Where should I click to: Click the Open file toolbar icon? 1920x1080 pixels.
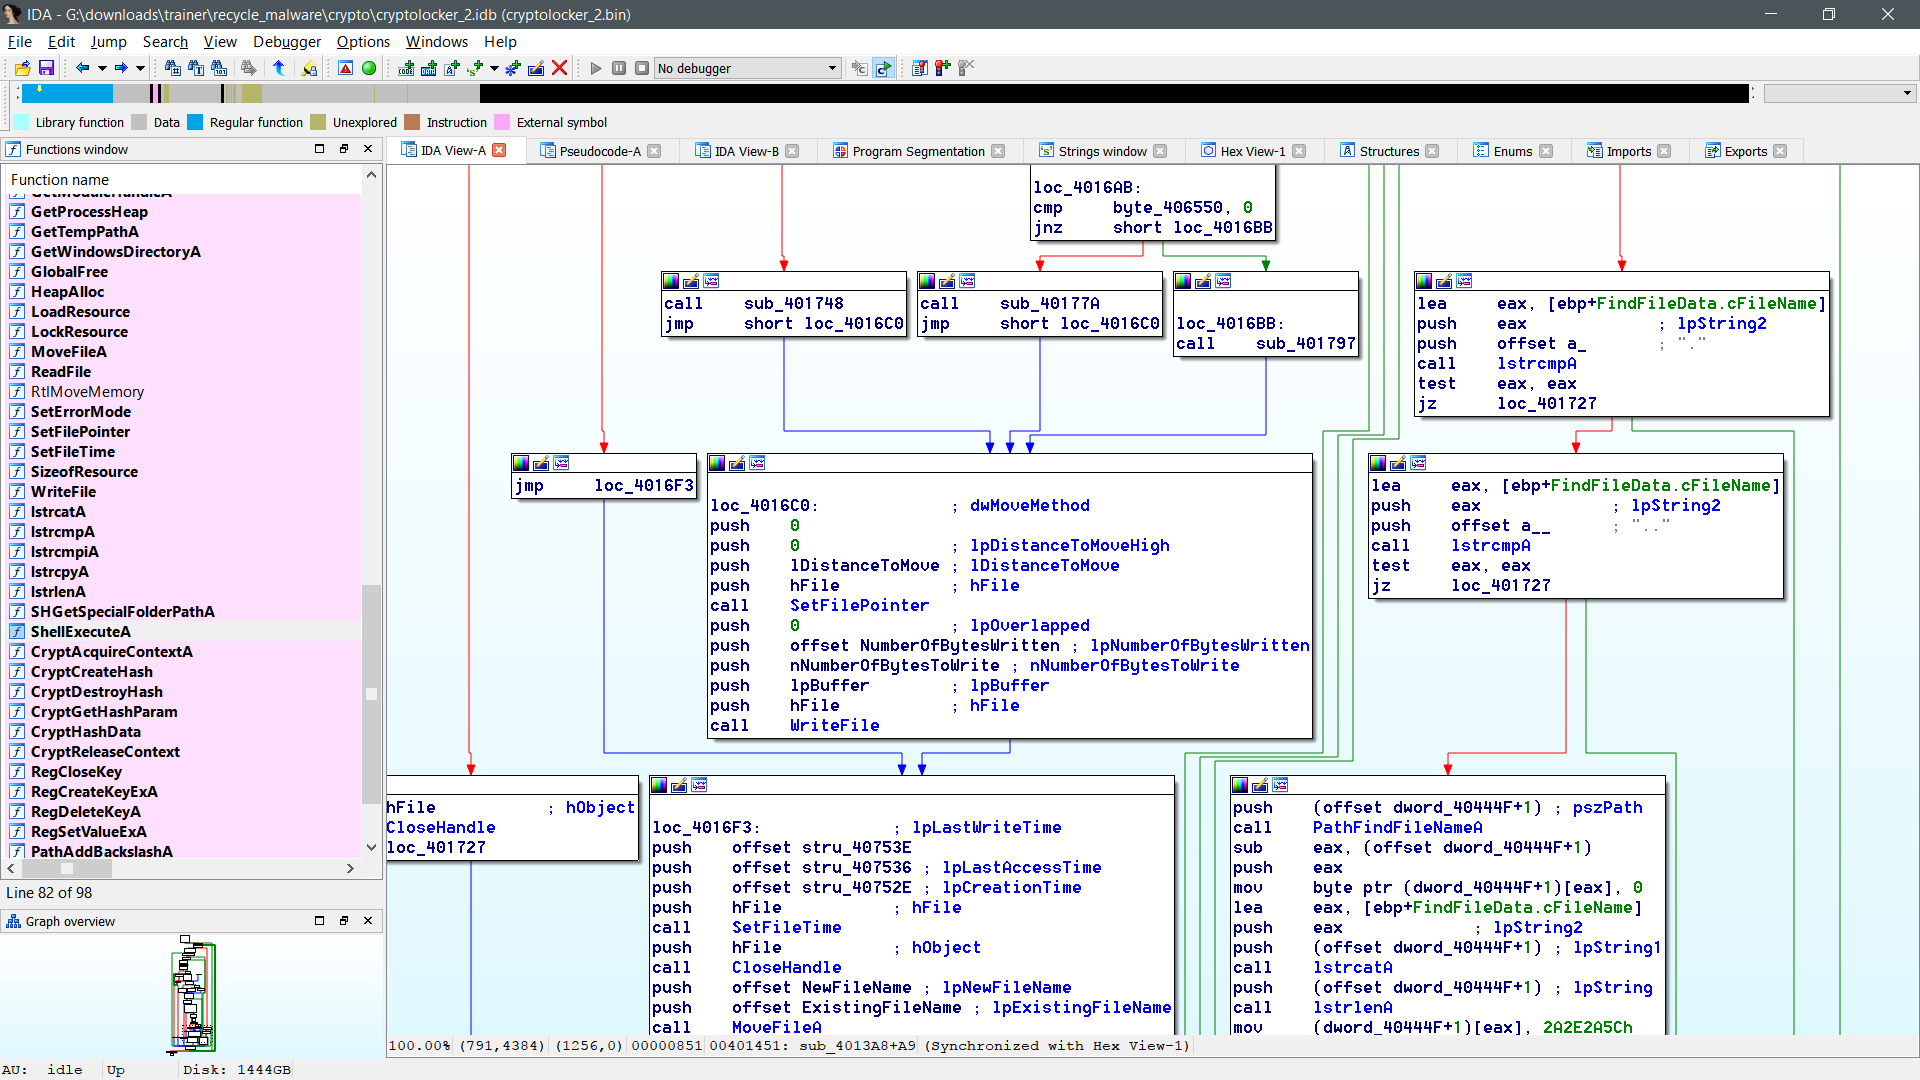[x=22, y=68]
